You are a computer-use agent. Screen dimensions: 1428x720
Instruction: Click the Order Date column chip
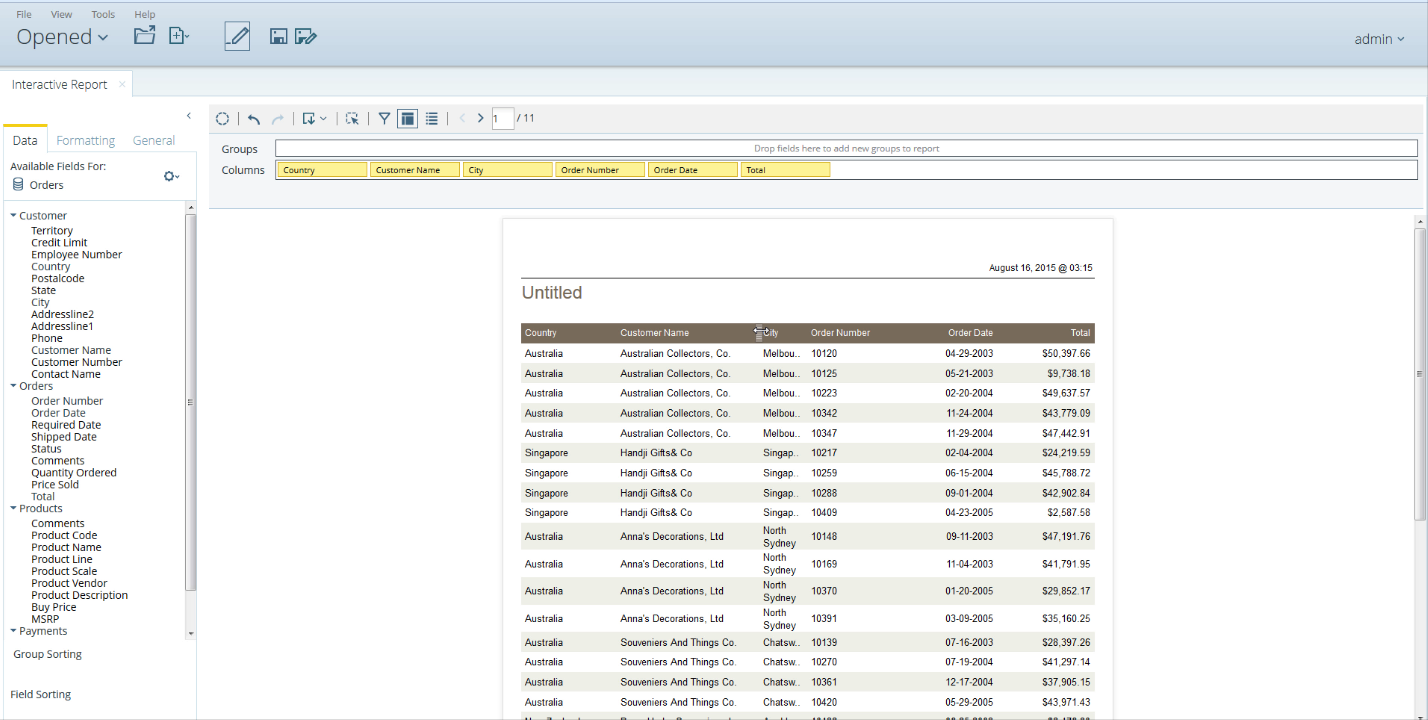click(x=693, y=170)
